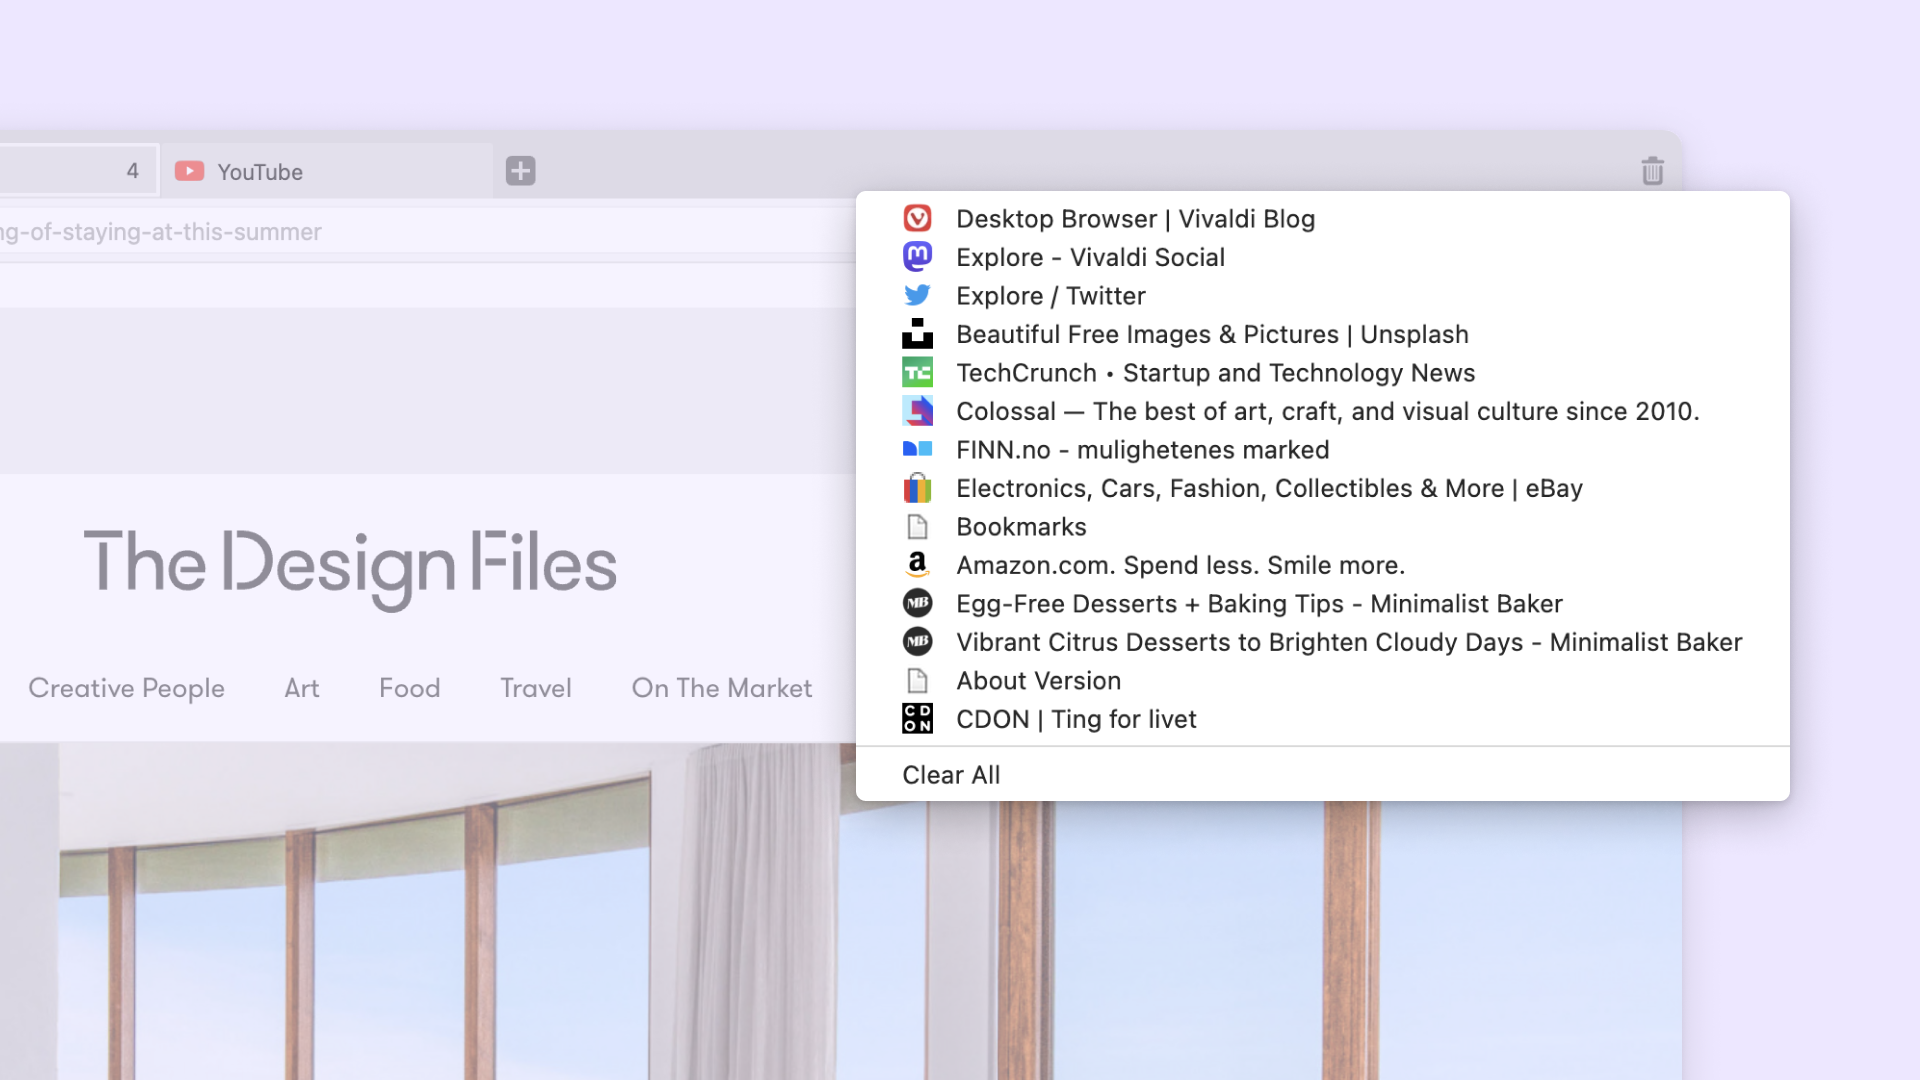Image resolution: width=1920 pixels, height=1080 pixels.
Task: Reopen CDON | Ting for livet
Action: (x=1322, y=719)
